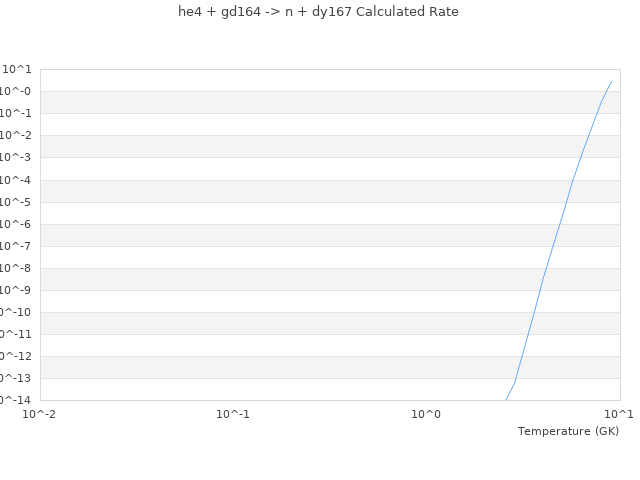Click the x-axis tick label 10^-1
640x480 pixels.
point(233,414)
